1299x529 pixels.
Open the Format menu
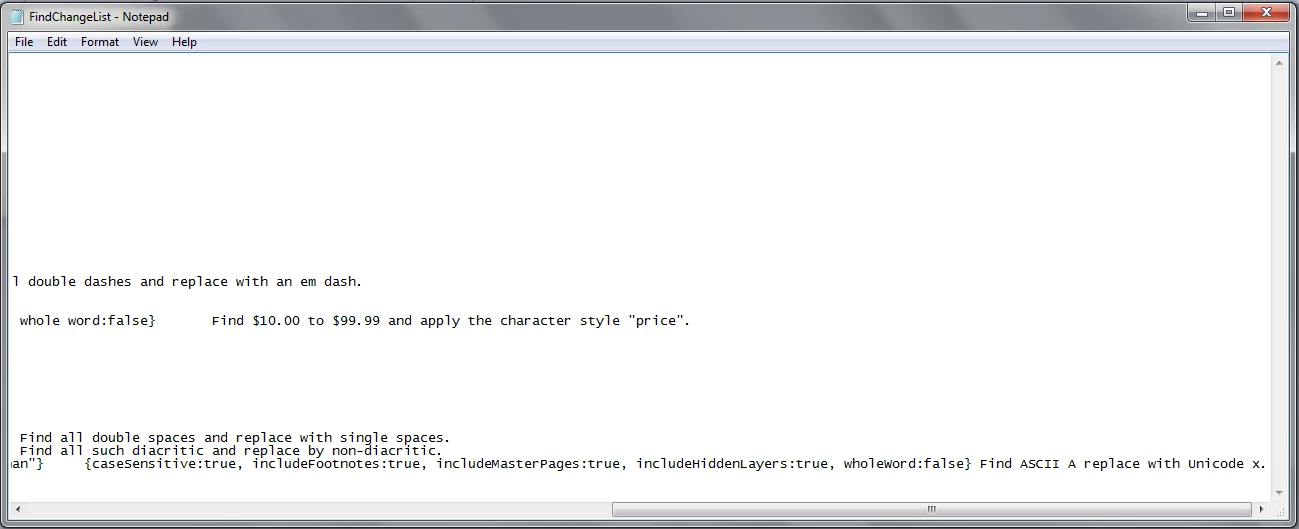100,42
